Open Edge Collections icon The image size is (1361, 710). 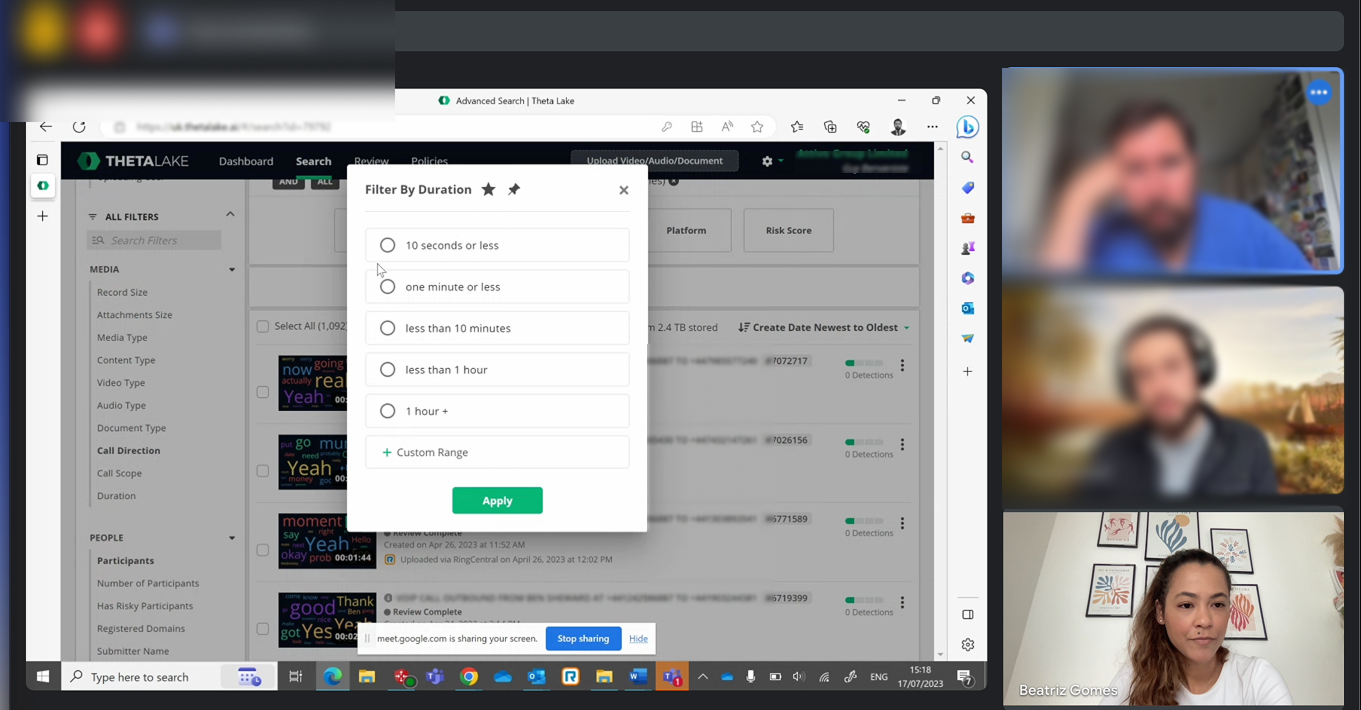pos(830,127)
